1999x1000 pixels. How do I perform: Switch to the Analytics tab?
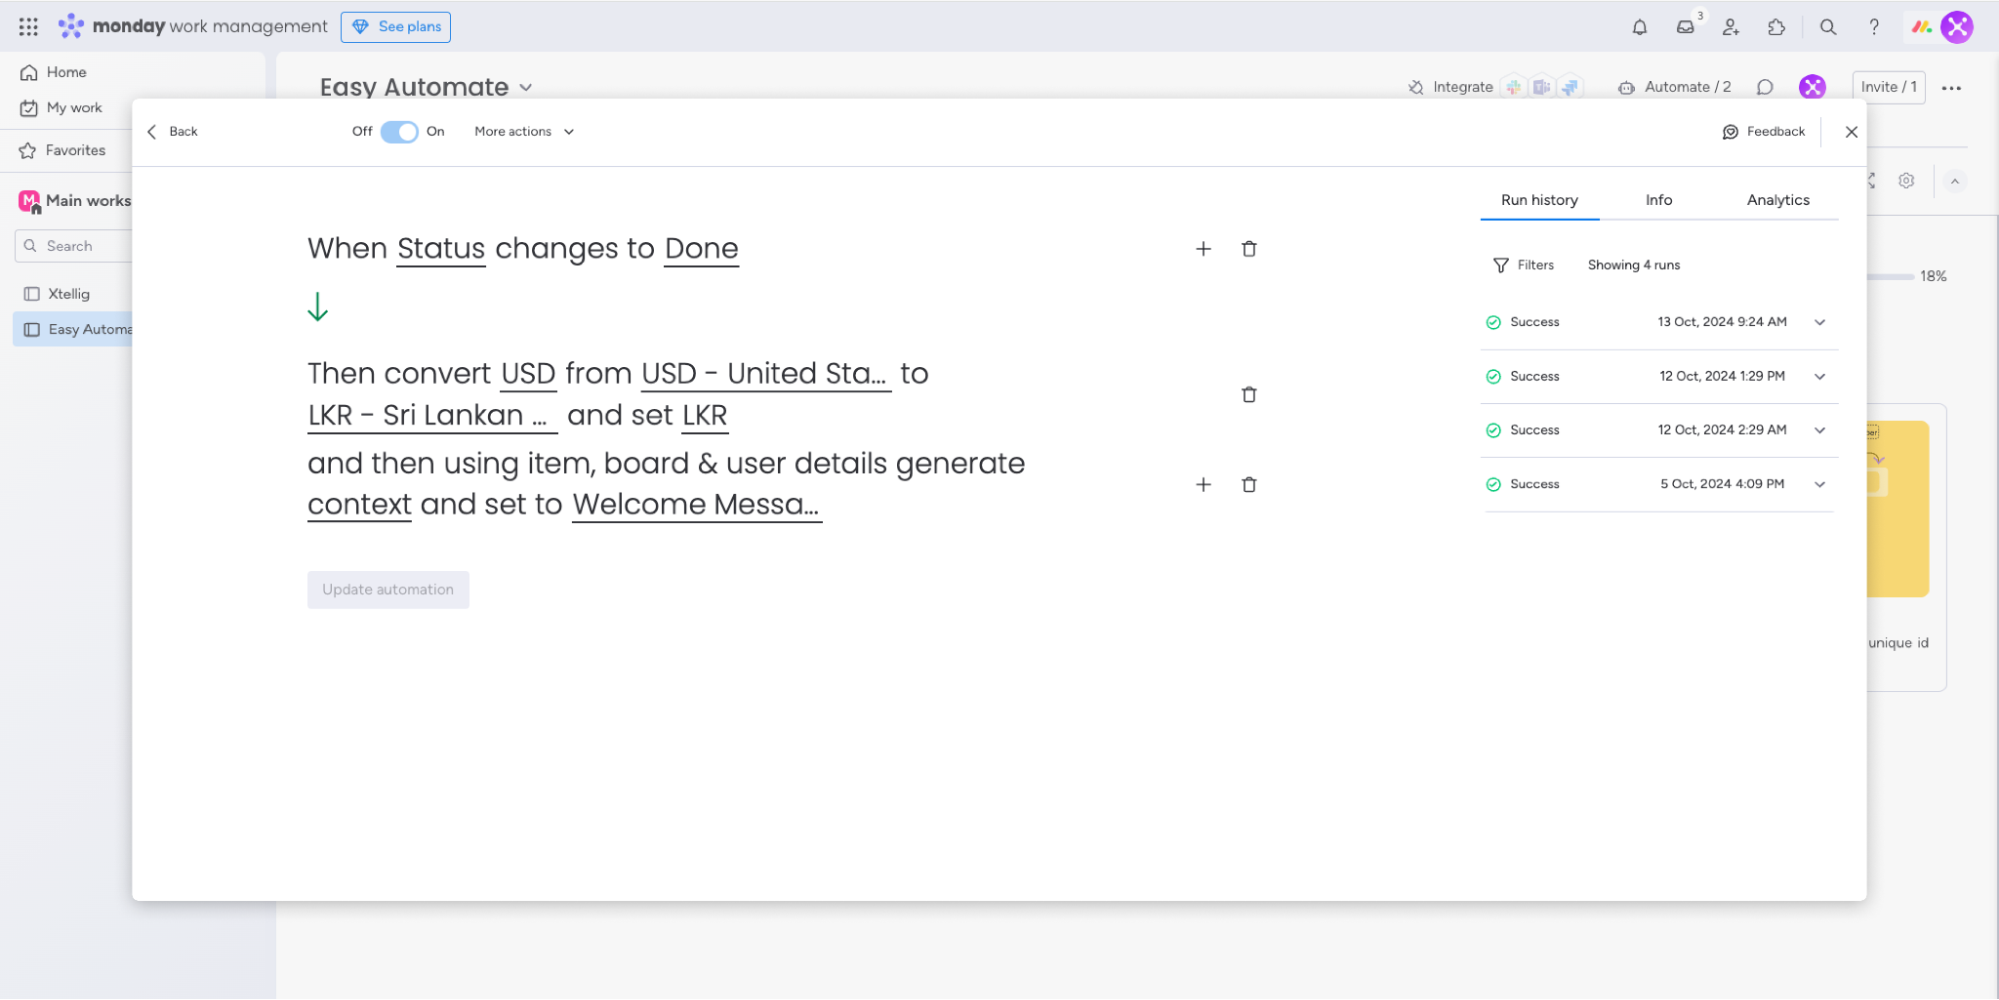tap(1777, 200)
